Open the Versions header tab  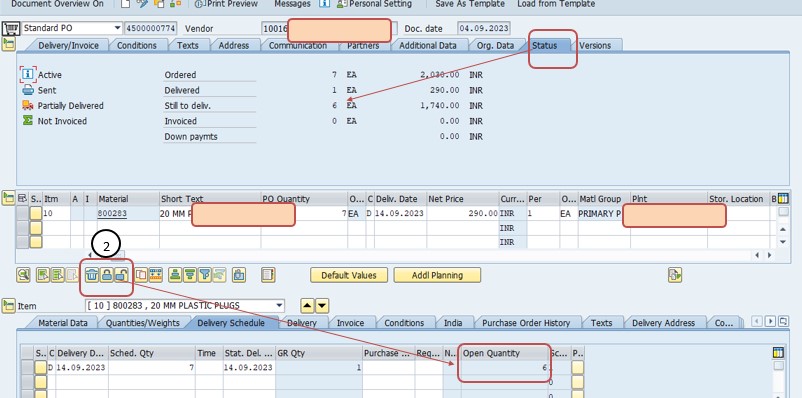(x=595, y=45)
